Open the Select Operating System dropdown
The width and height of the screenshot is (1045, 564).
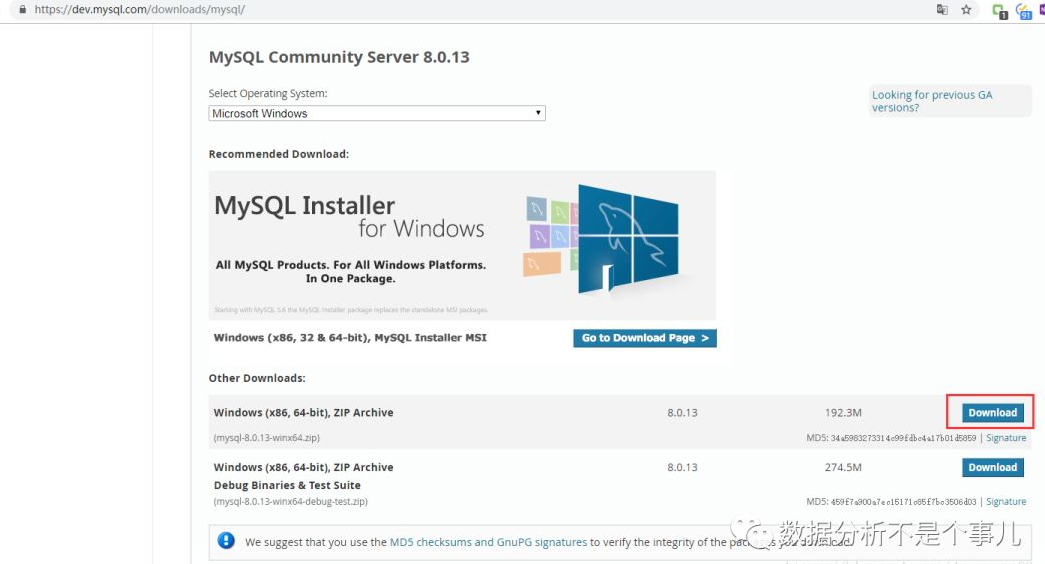(x=377, y=113)
